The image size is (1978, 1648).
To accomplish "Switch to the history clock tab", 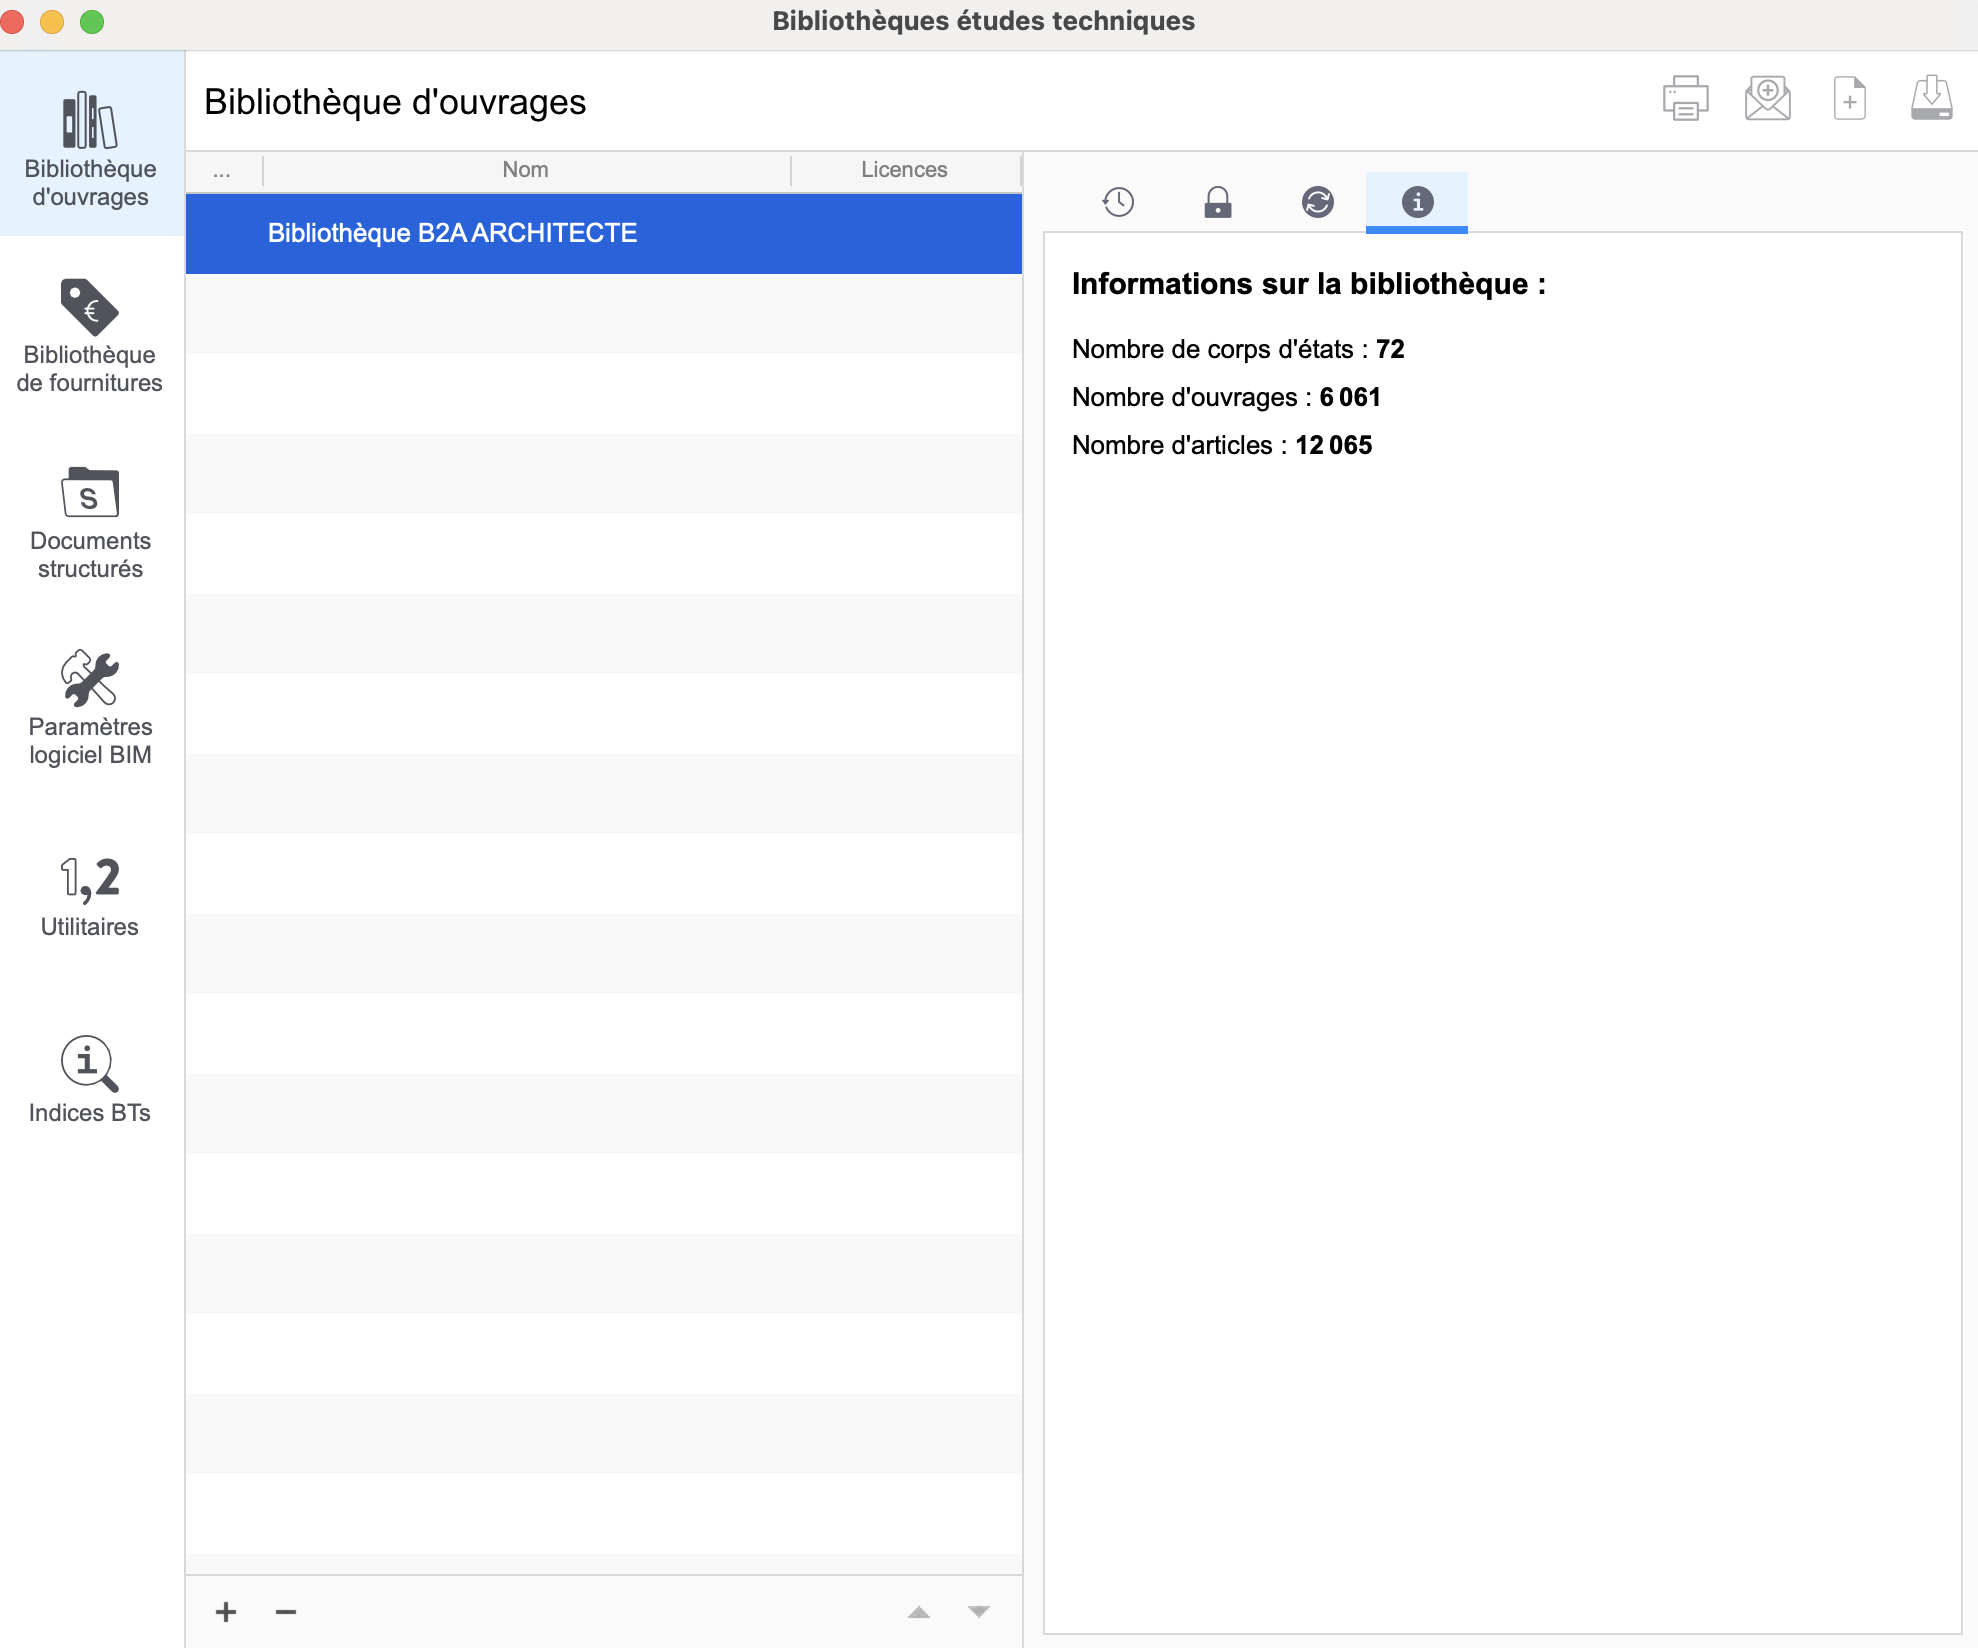I will (x=1118, y=202).
